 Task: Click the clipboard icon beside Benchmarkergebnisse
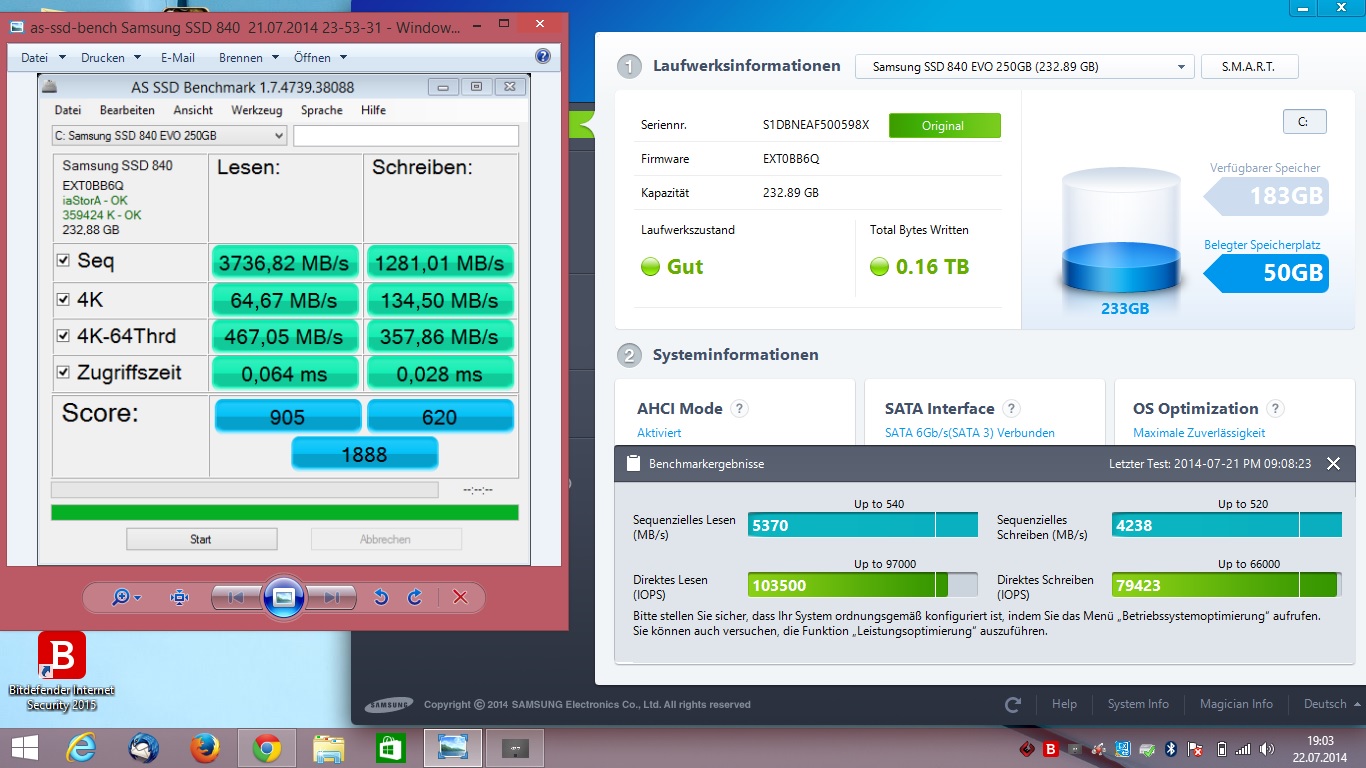click(633, 464)
